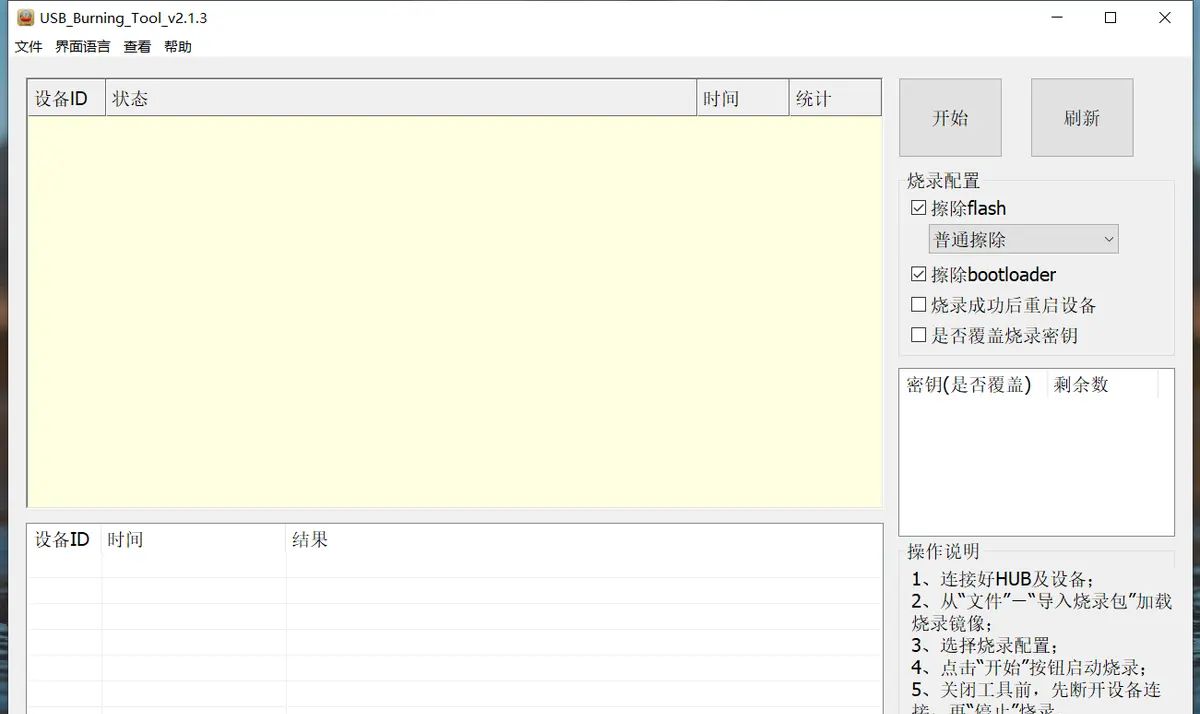Click the 设备ID column header in results table
This screenshot has height=714, width=1200.
tap(64, 540)
